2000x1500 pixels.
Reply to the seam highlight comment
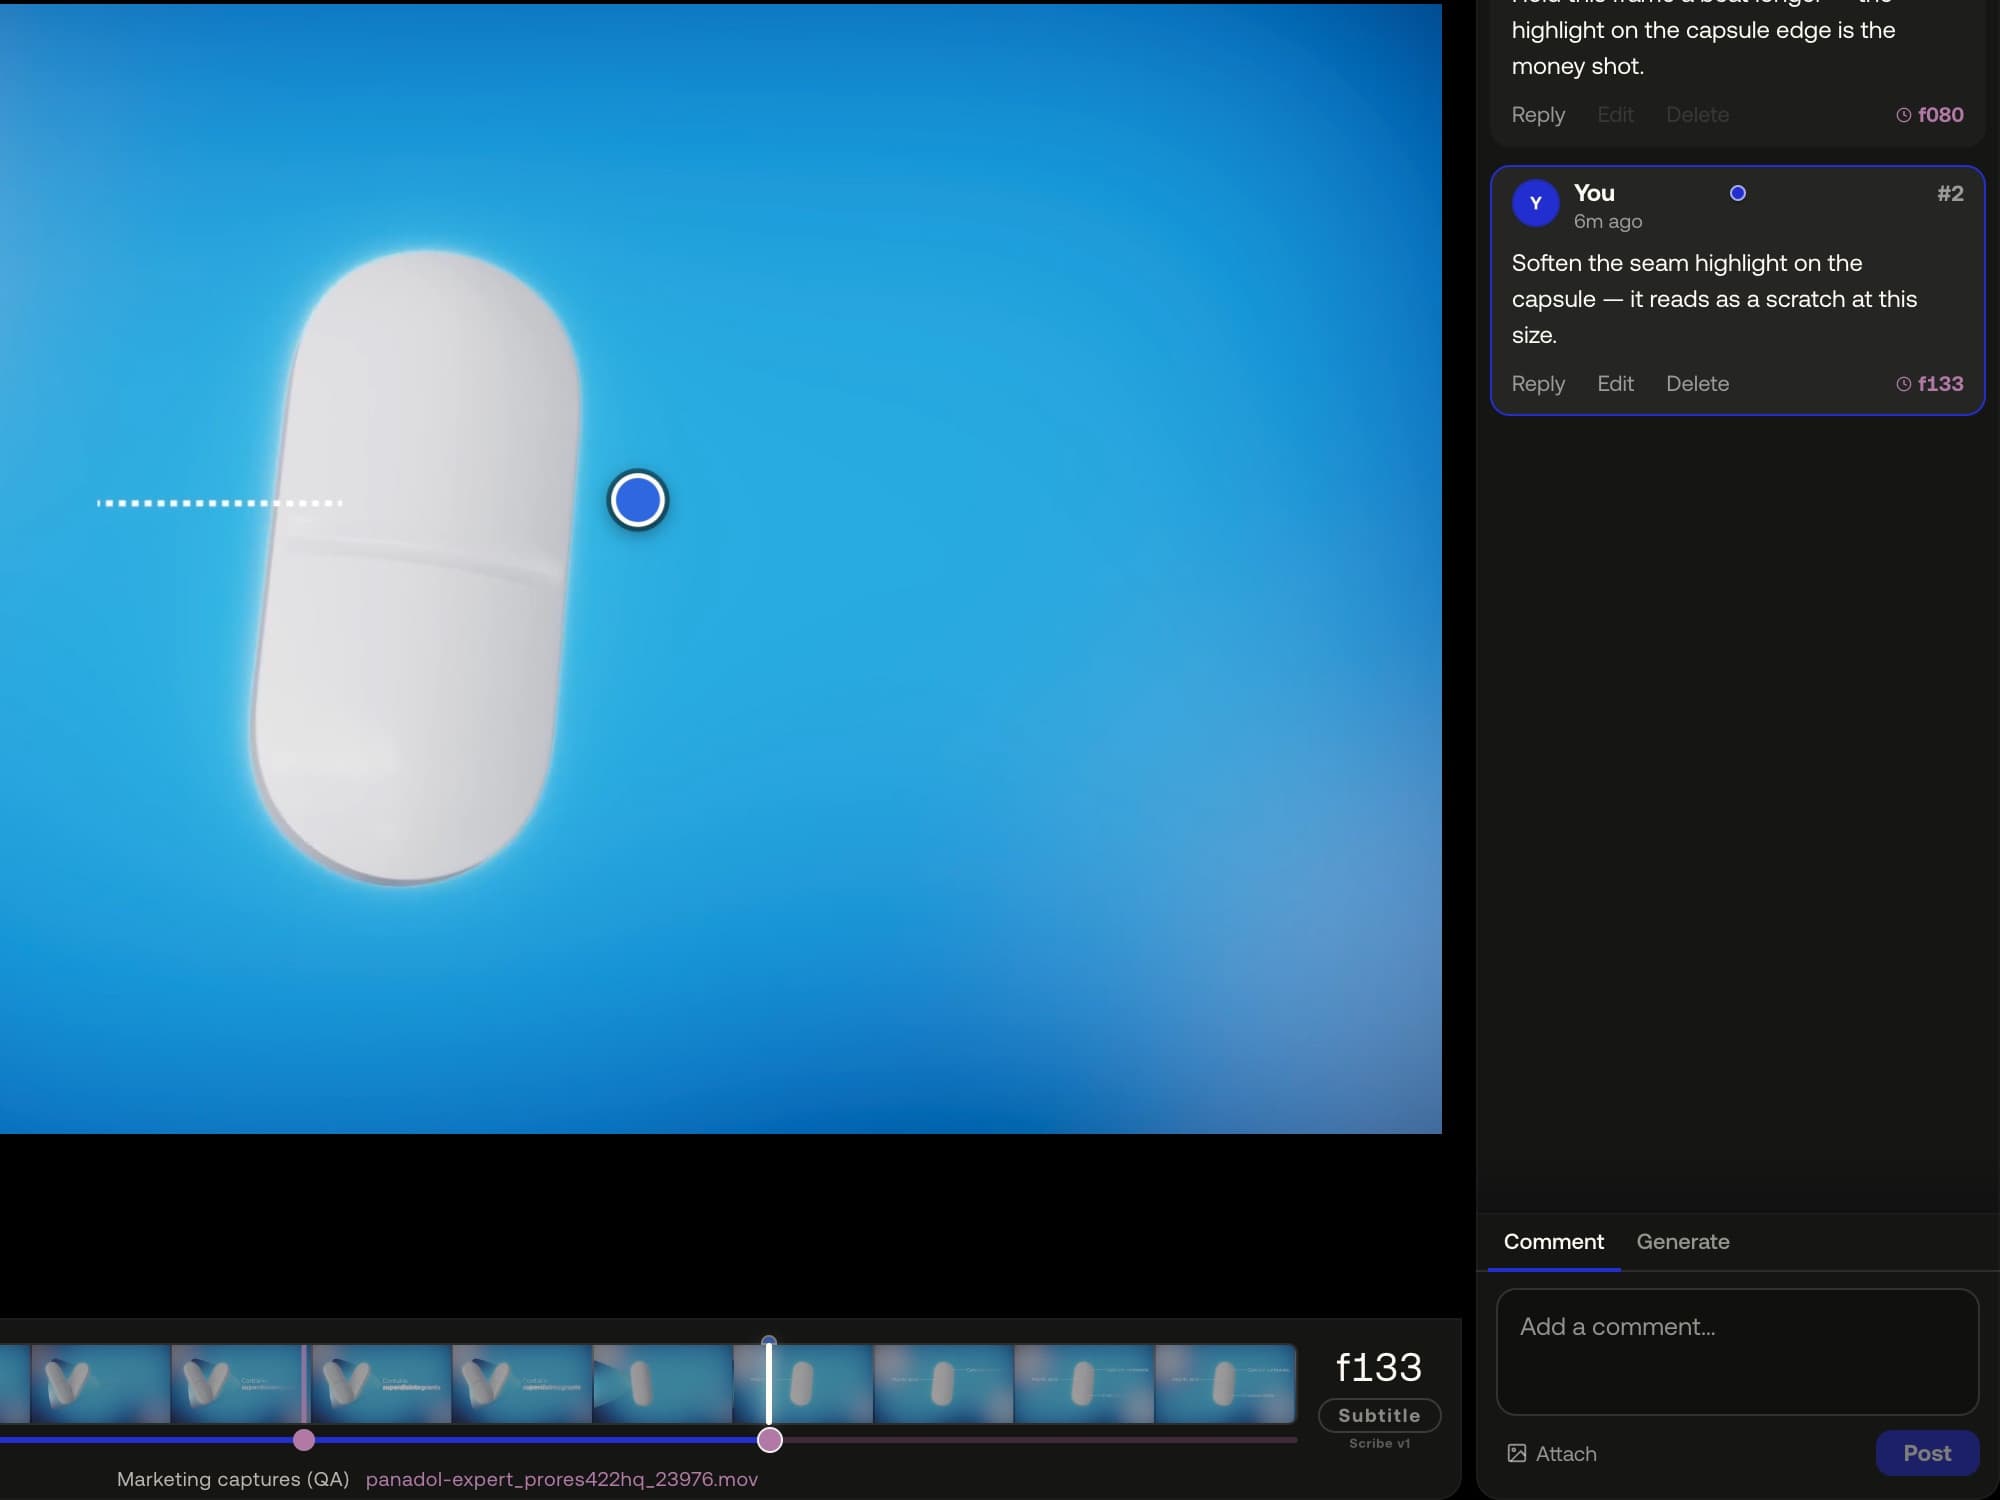coord(1538,384)
